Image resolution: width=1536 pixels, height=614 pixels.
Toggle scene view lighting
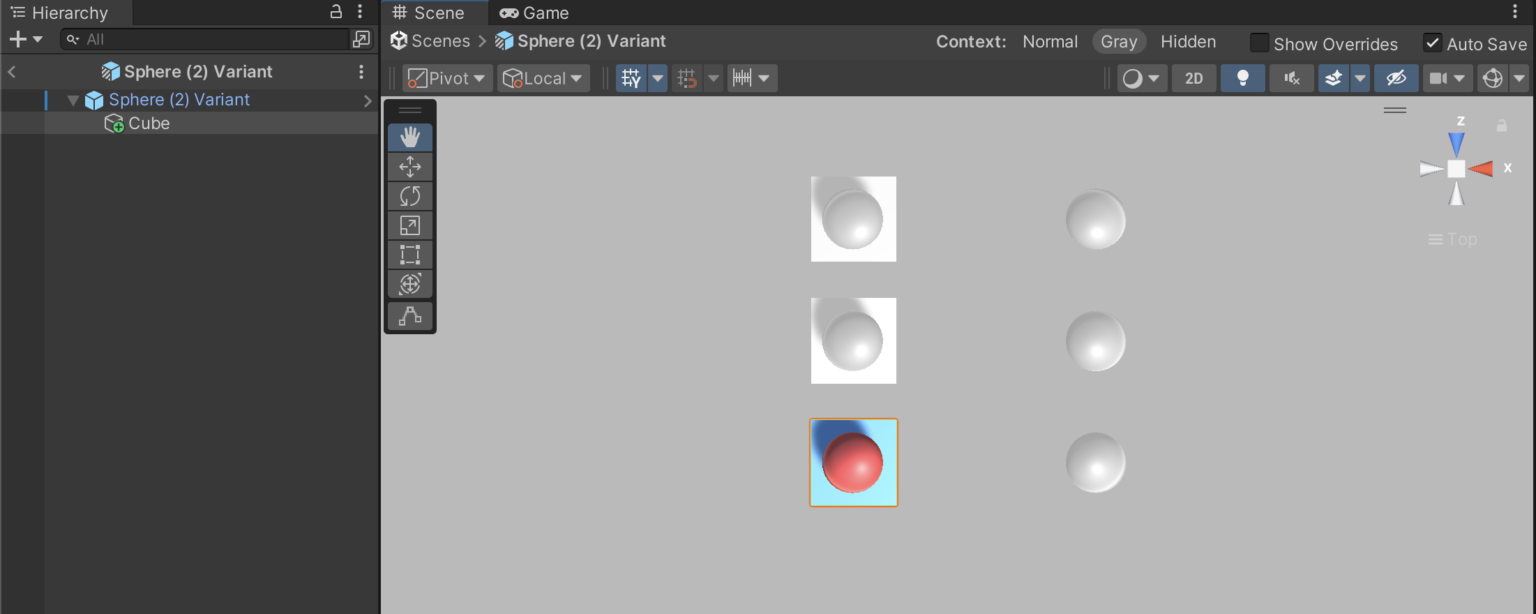(1243, 77)
